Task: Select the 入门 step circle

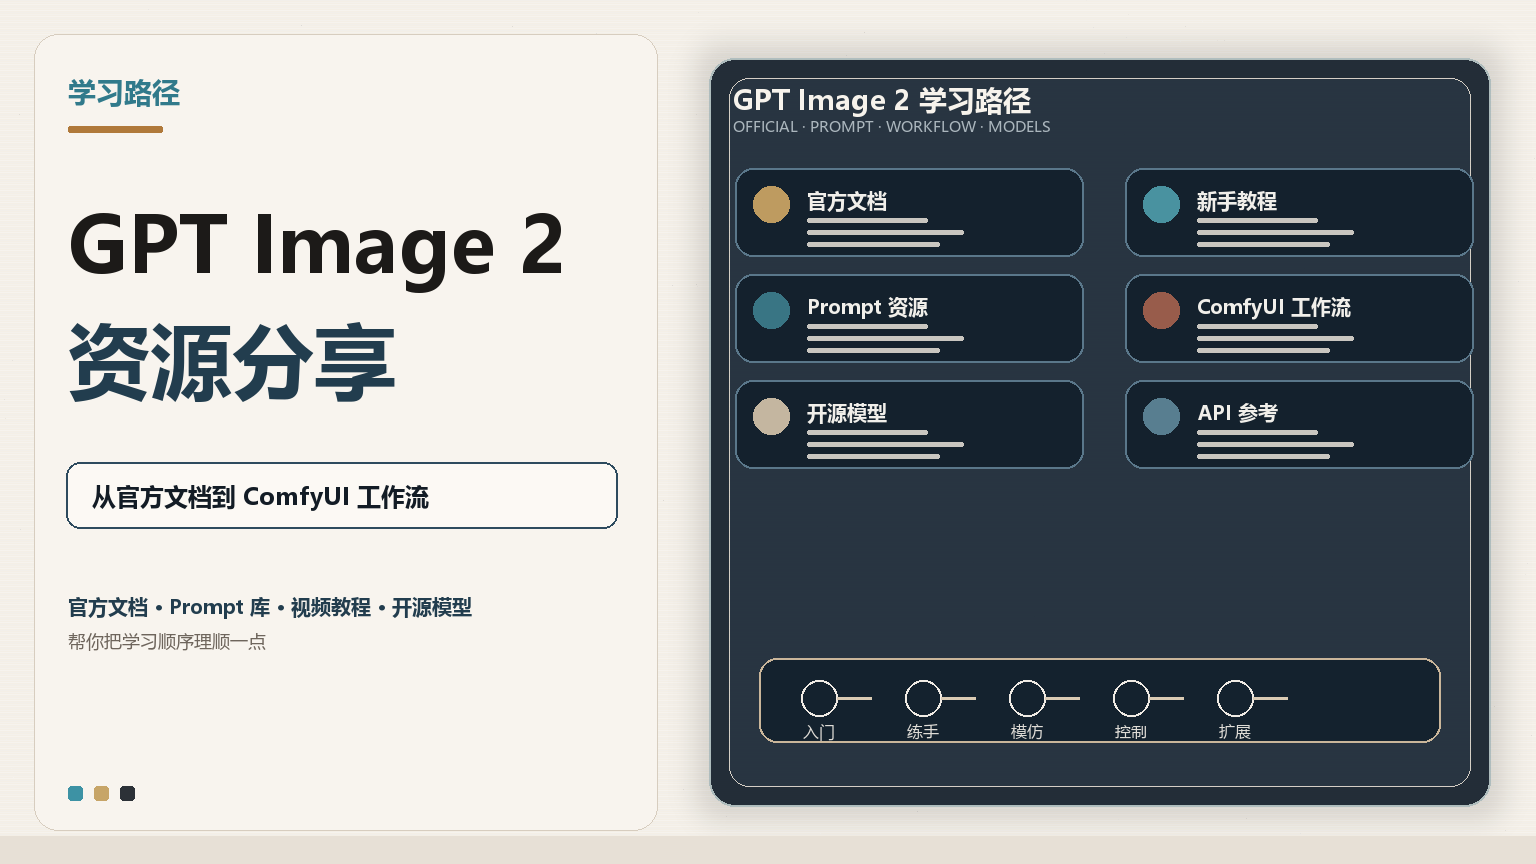Action: click(819, 698)
